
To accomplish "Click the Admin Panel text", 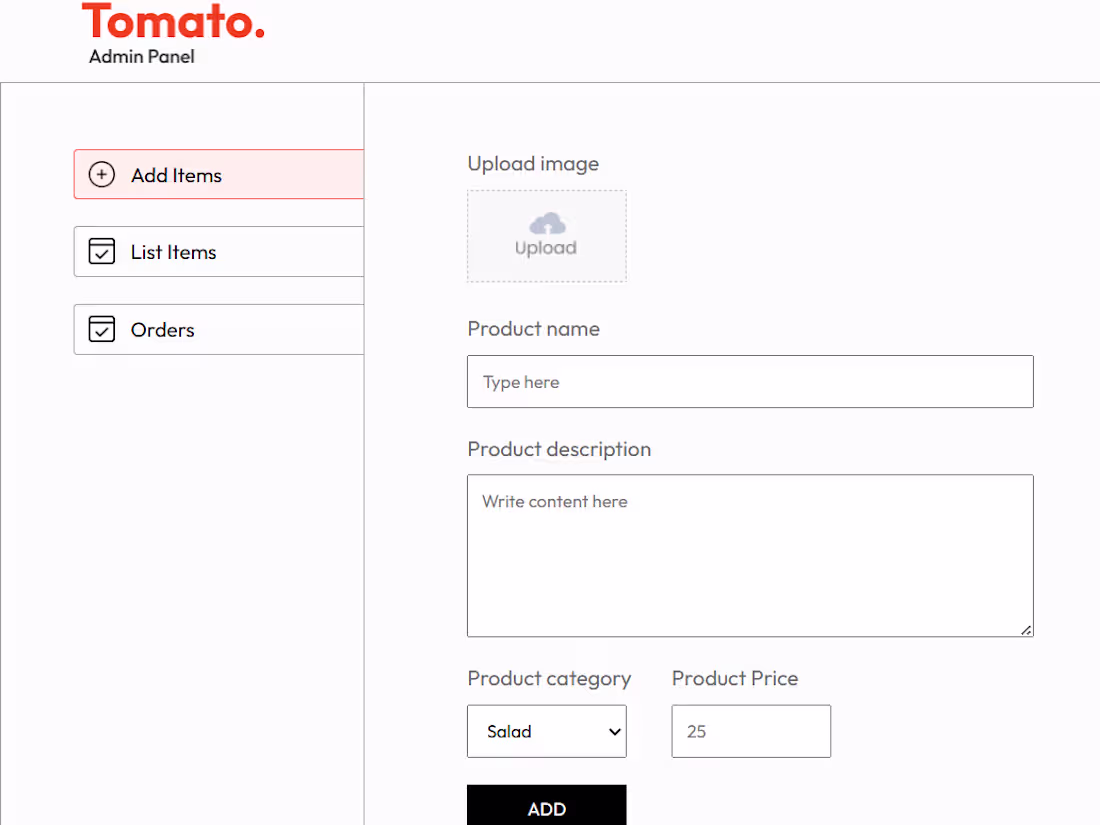I will (x=141, y=57).
